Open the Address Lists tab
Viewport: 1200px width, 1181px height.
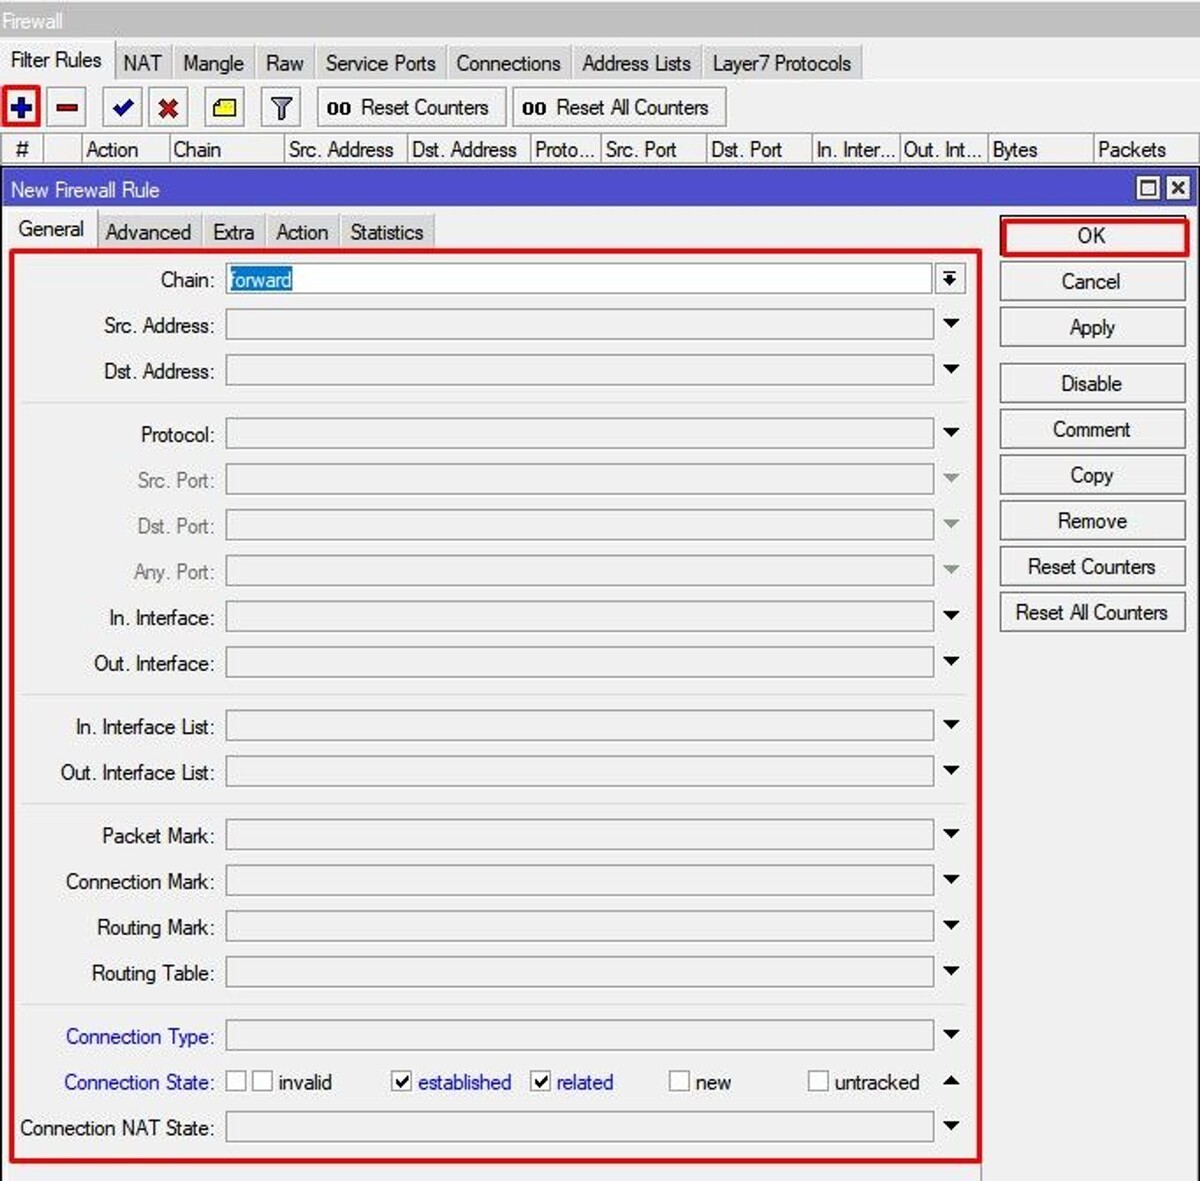click(636, 63)
